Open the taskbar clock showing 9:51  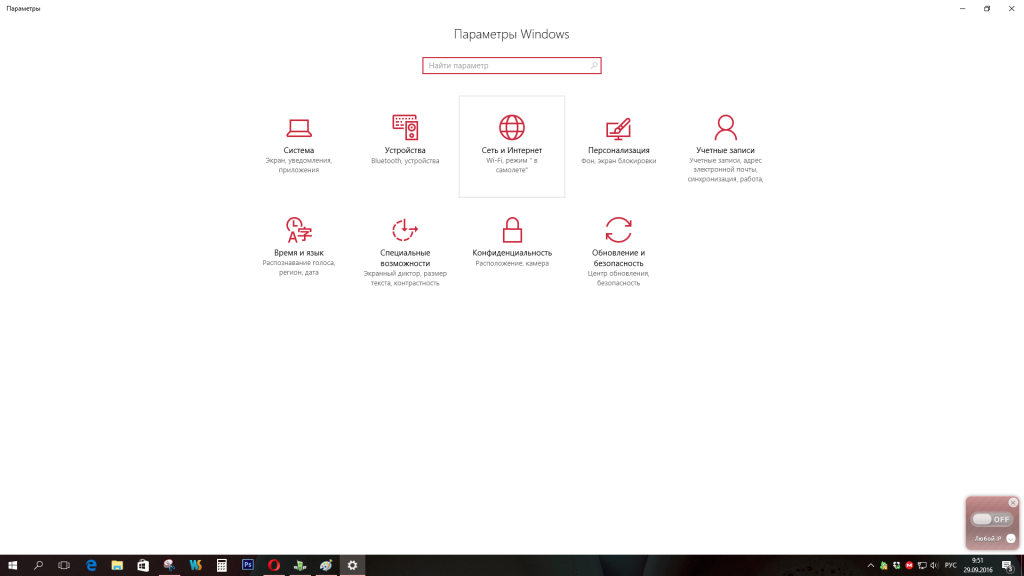(x=978, y=566)
